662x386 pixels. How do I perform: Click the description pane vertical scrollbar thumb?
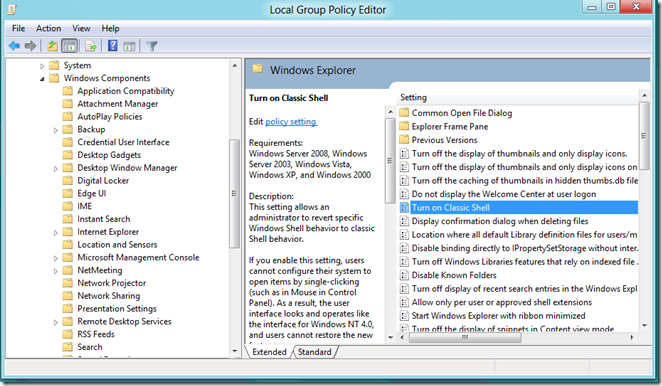pos(390,160)
